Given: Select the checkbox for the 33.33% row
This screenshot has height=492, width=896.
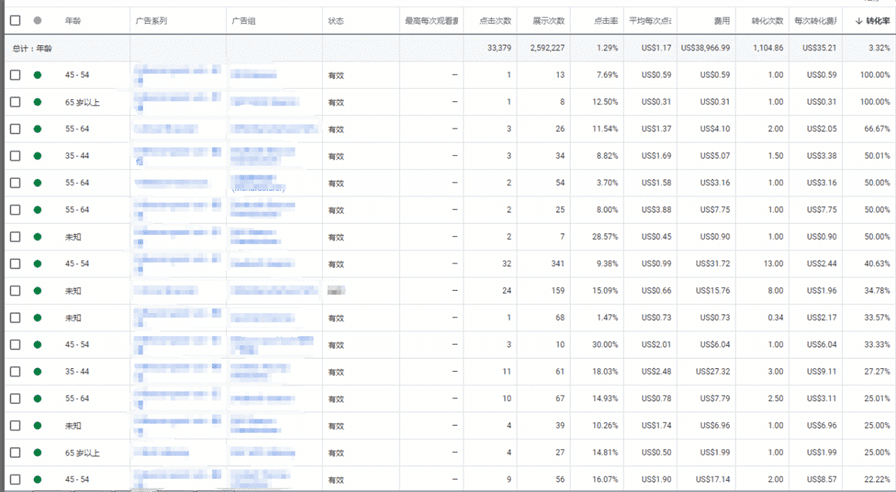Looking at the screenshot, I should coord(15,345).
